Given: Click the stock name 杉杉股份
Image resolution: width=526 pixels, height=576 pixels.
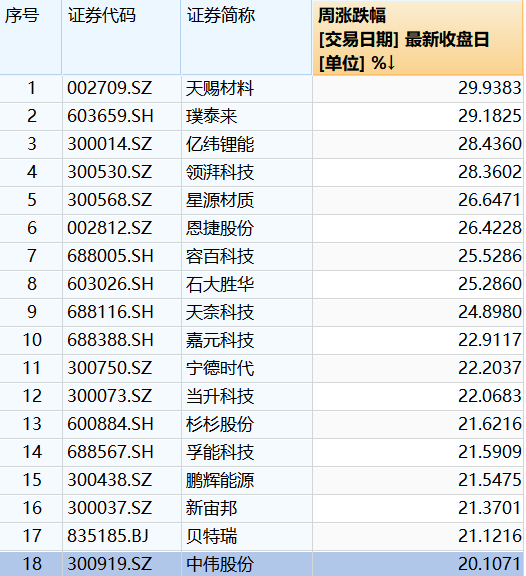Looking at the screenshot, I should tap(220, 424).
